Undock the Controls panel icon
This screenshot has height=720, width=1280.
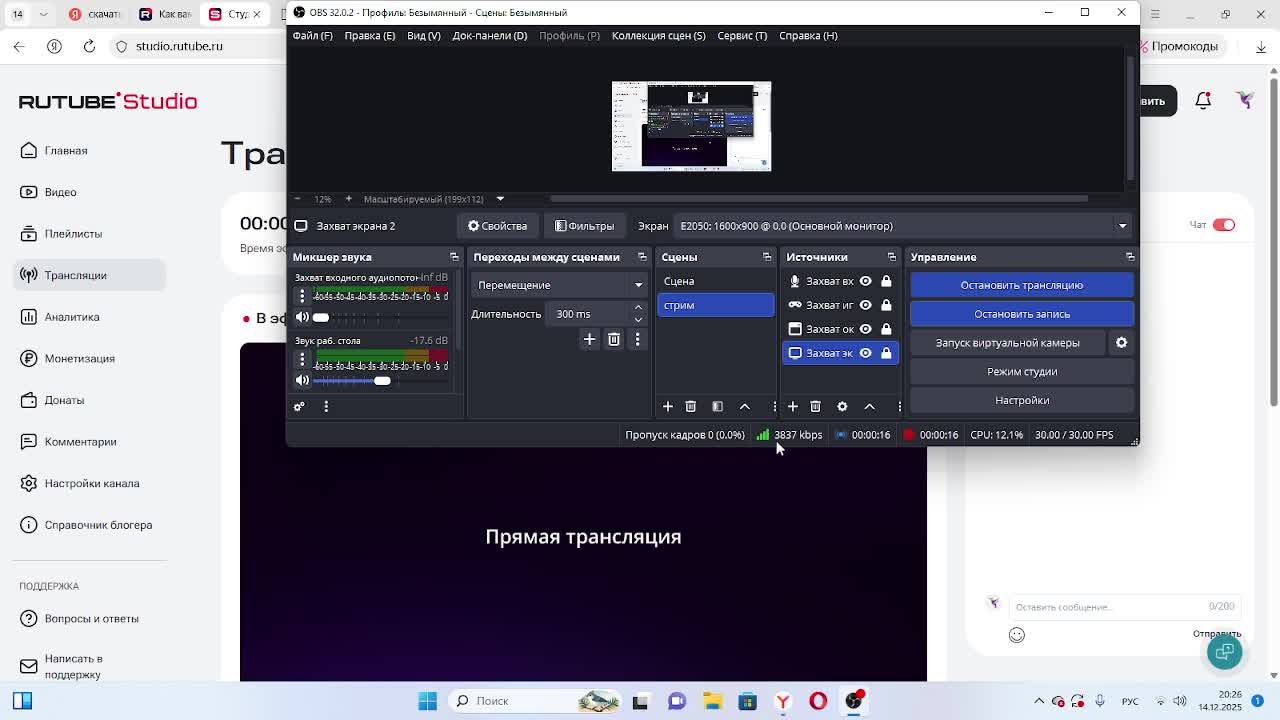[1130, 257]
